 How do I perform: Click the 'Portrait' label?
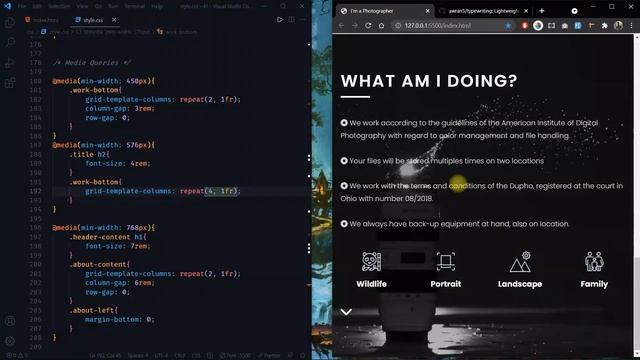pyautogui.click(x=446, y=284)
